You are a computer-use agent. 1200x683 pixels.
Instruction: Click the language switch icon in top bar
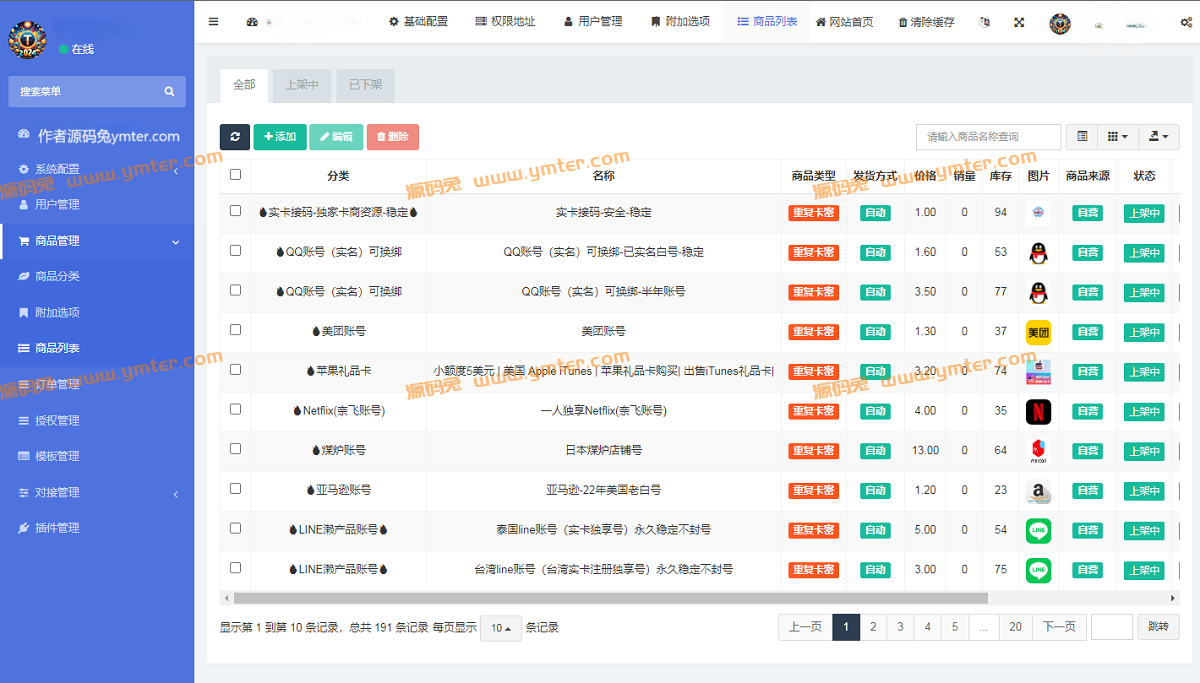[x=985, y=22]
